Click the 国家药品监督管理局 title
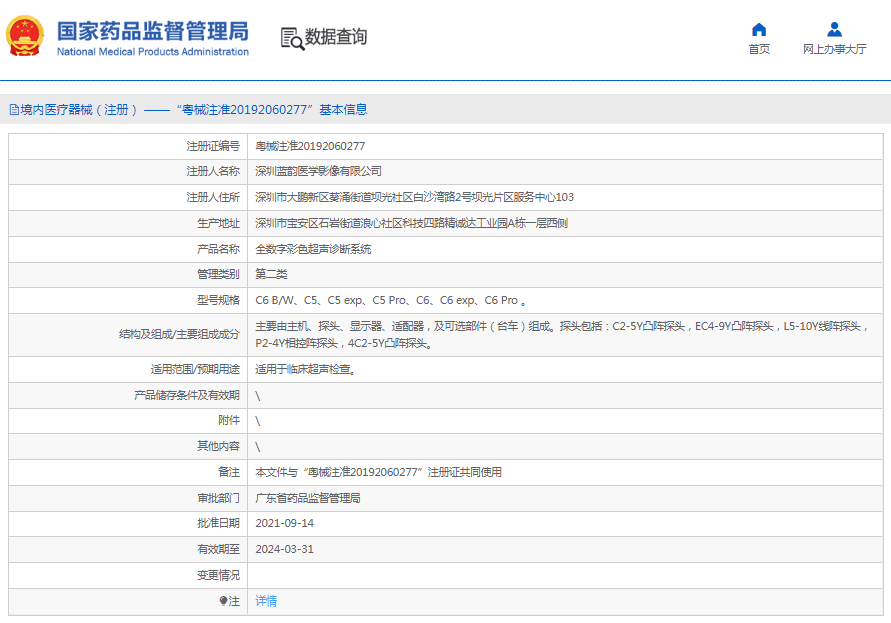 (153, 31)
